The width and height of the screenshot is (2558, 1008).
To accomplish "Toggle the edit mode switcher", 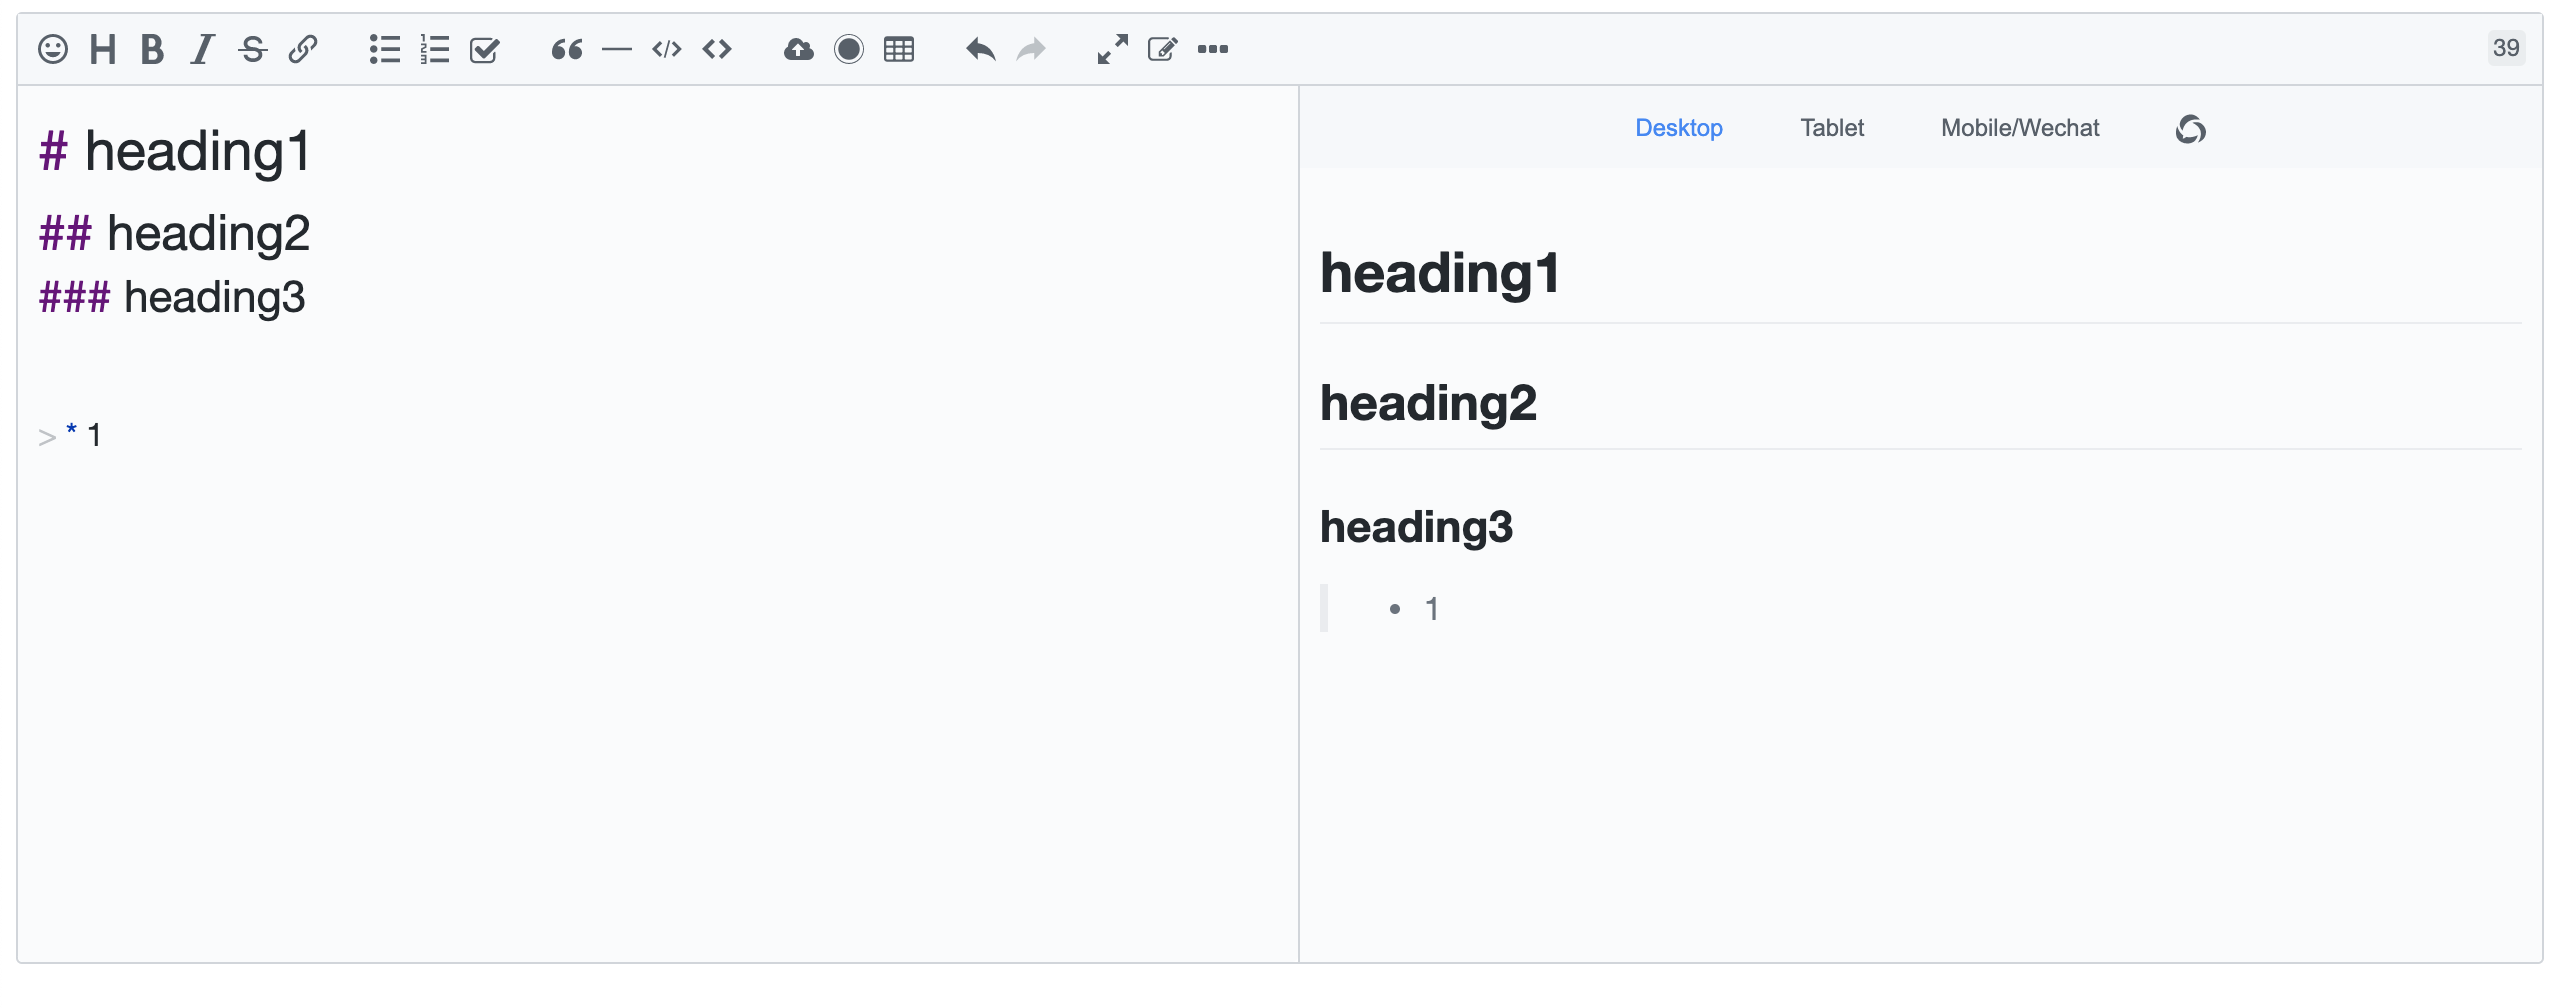I will [1162, 49].
